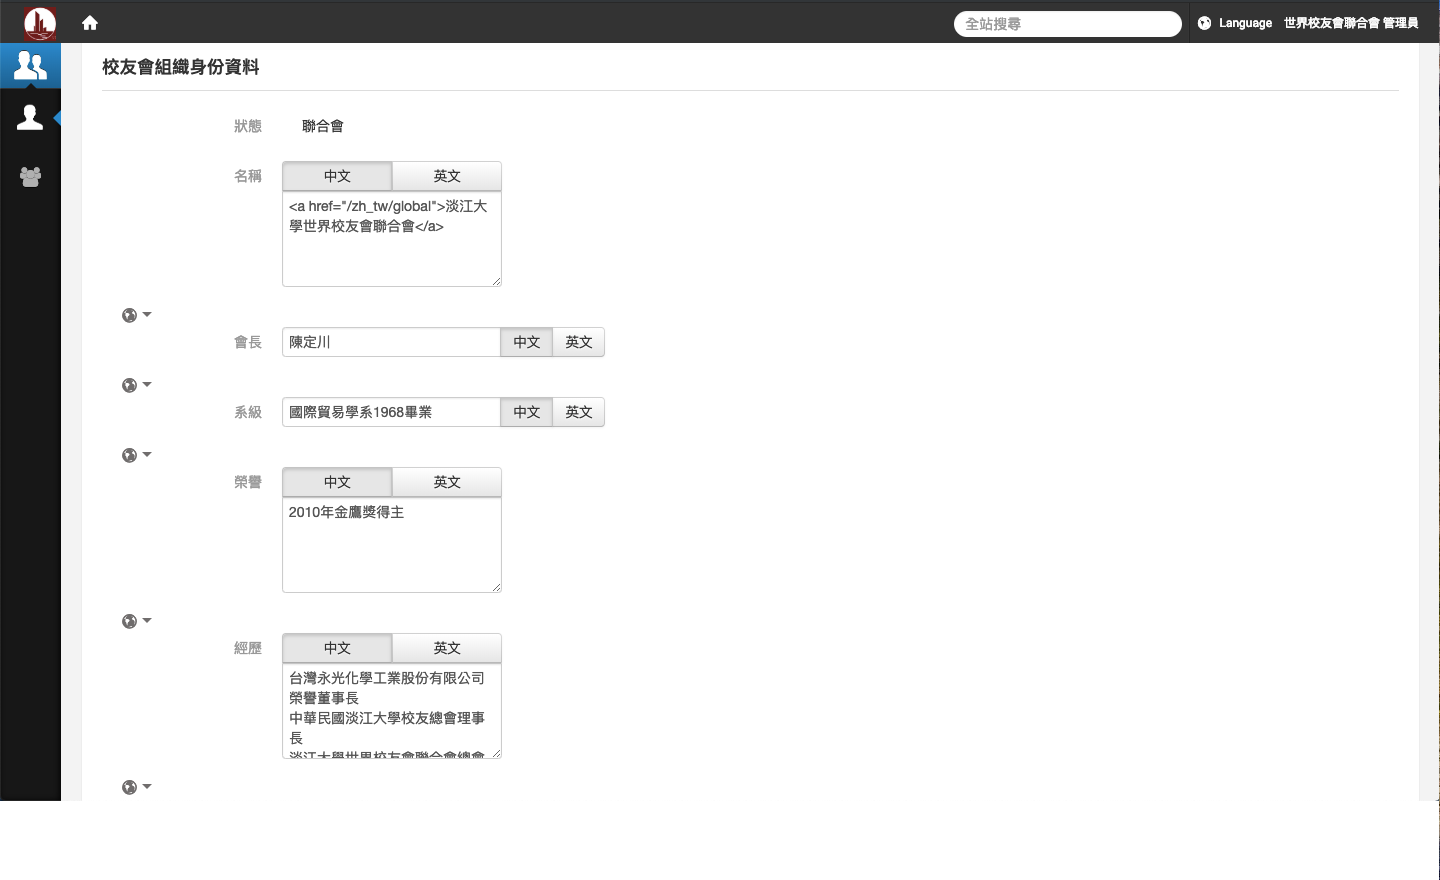This screenshot has width=1440, height=880.
Task: Click the university logo in top-left corner
Action: click(40, 22)
